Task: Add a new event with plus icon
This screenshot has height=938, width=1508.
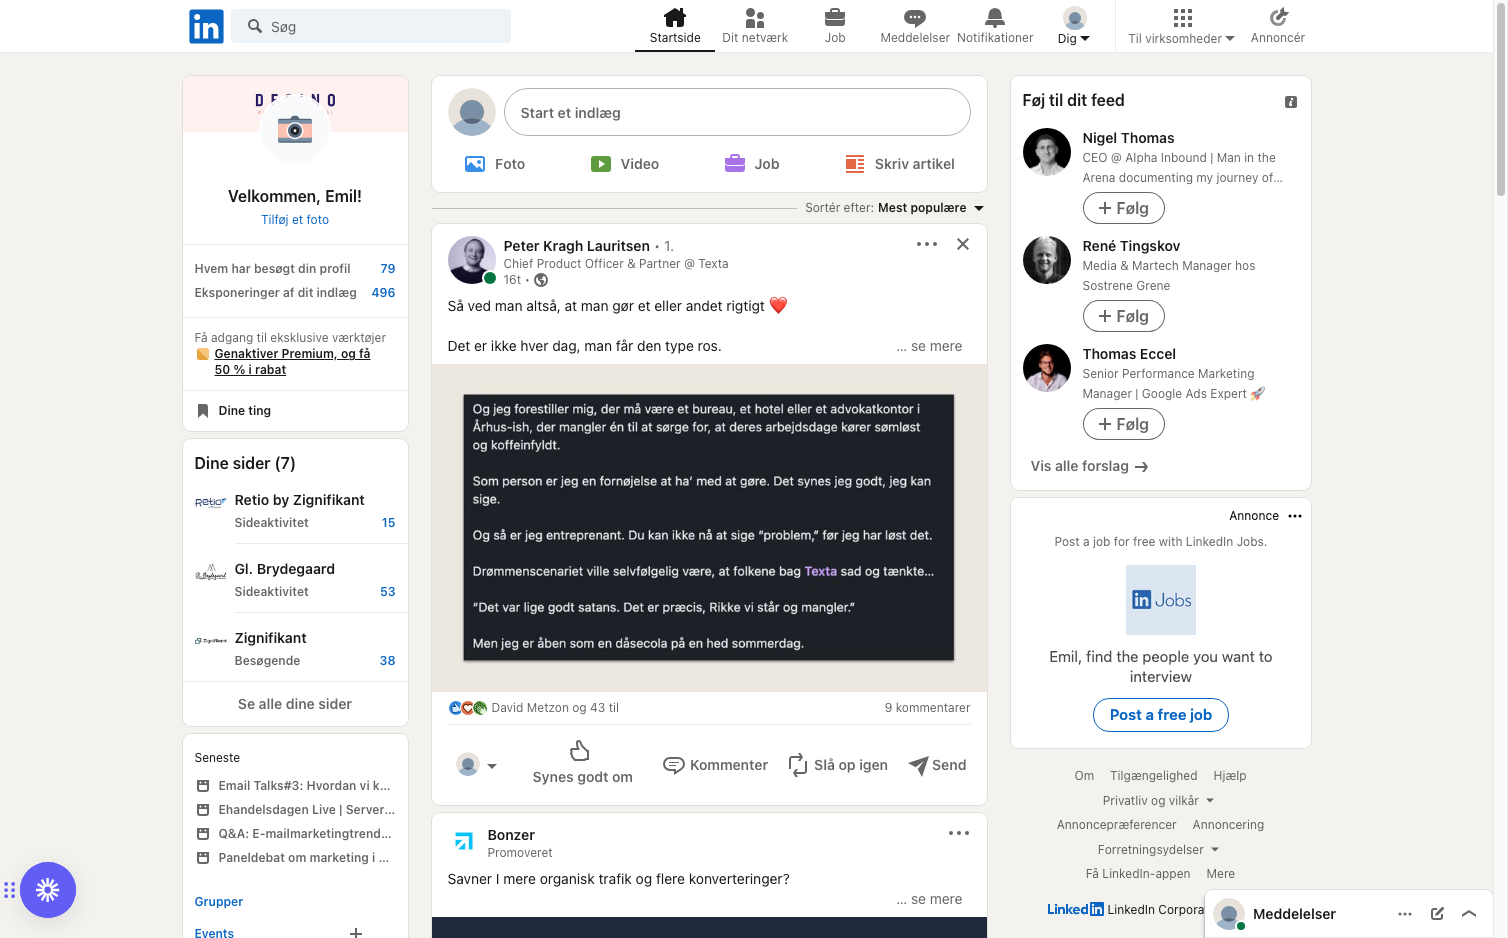Action: pyautogui.click(x=356, y=933)
